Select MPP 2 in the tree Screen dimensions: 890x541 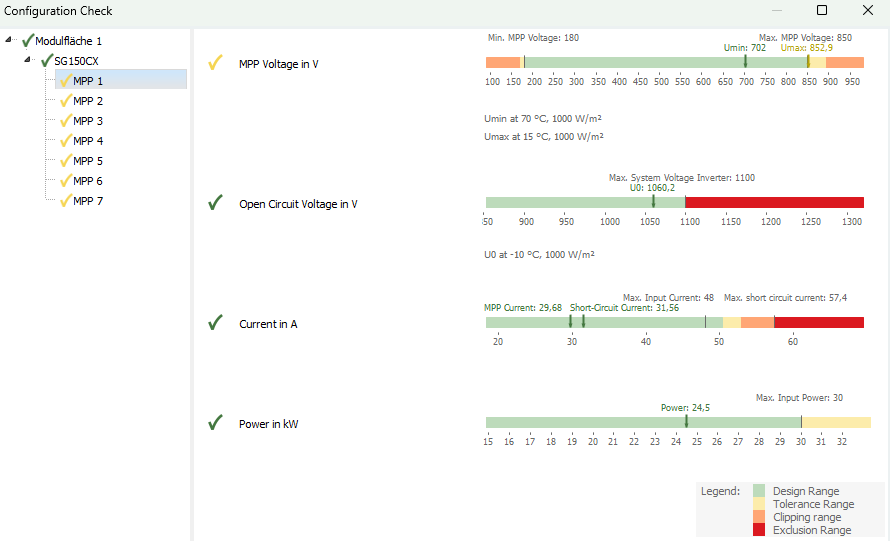click(88, 101)
